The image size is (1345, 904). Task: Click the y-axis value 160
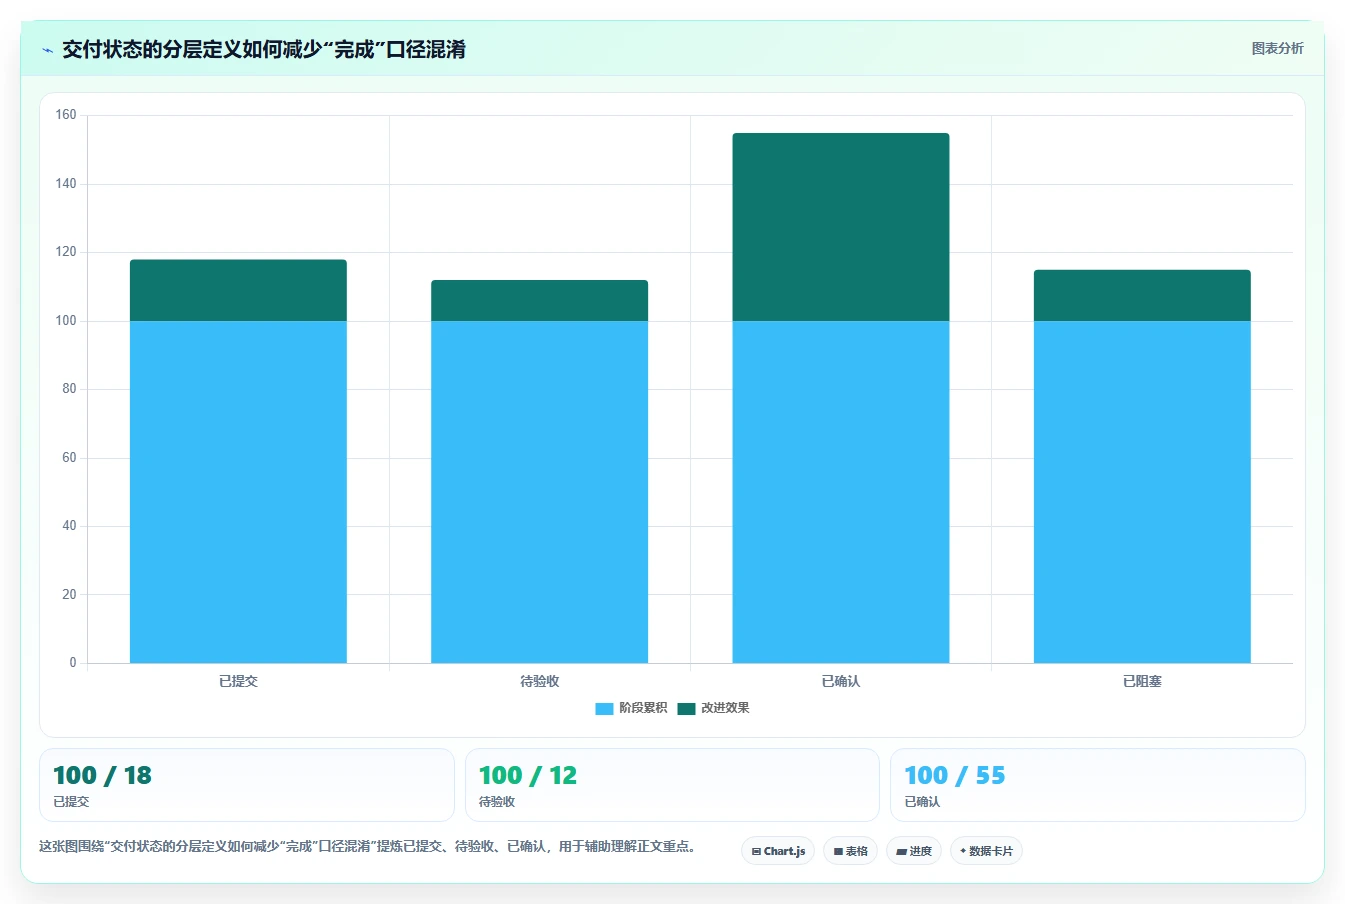pos(66,115)
